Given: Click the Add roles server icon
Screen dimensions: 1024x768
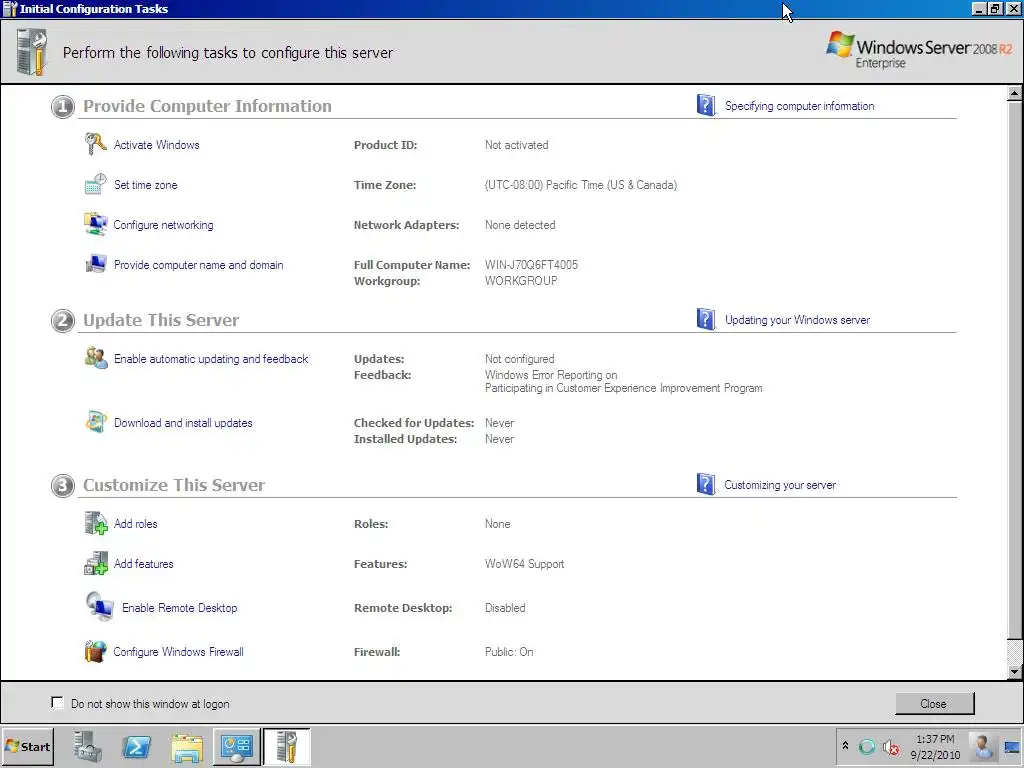Looking at the screenshot, I should [x=95, y=523].
